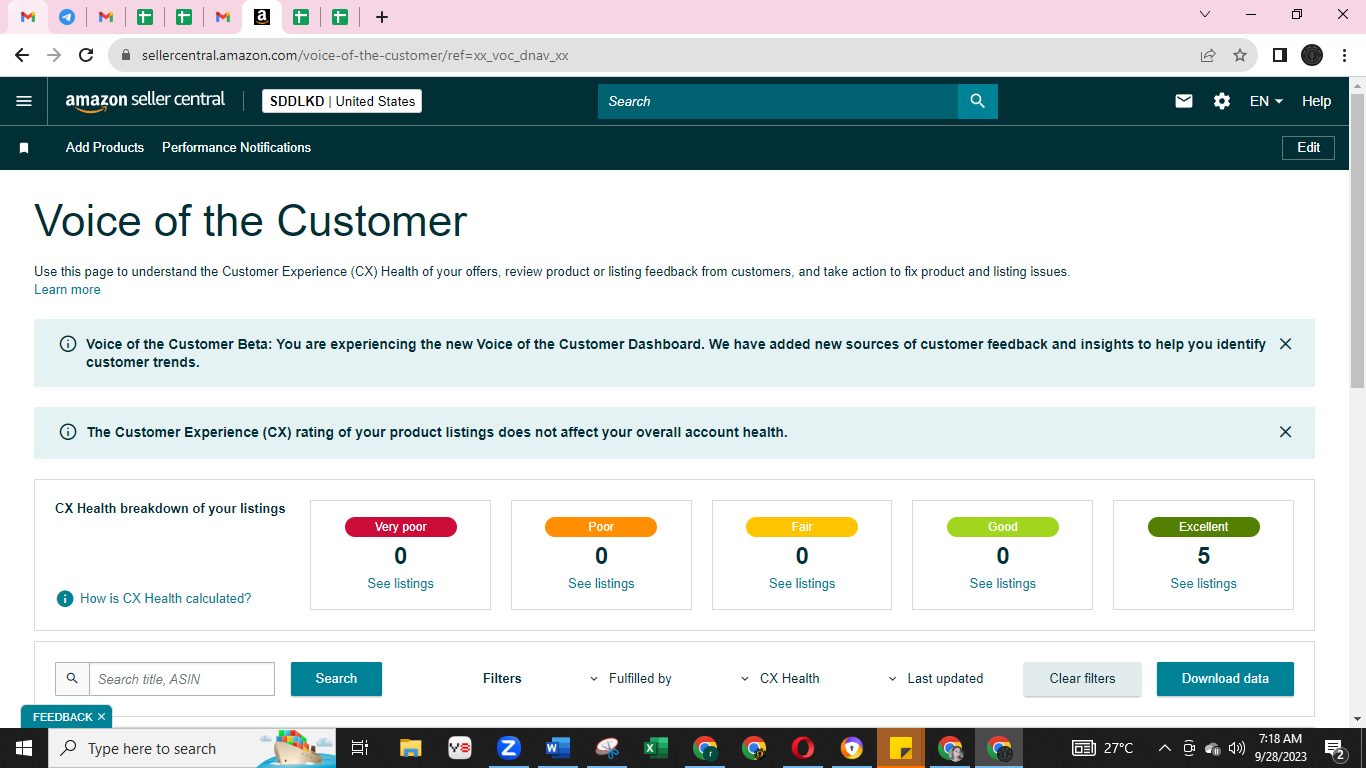Click the teal Search button
The image size is (1366, 768).
pyautogui.click(x=336, y=678)
